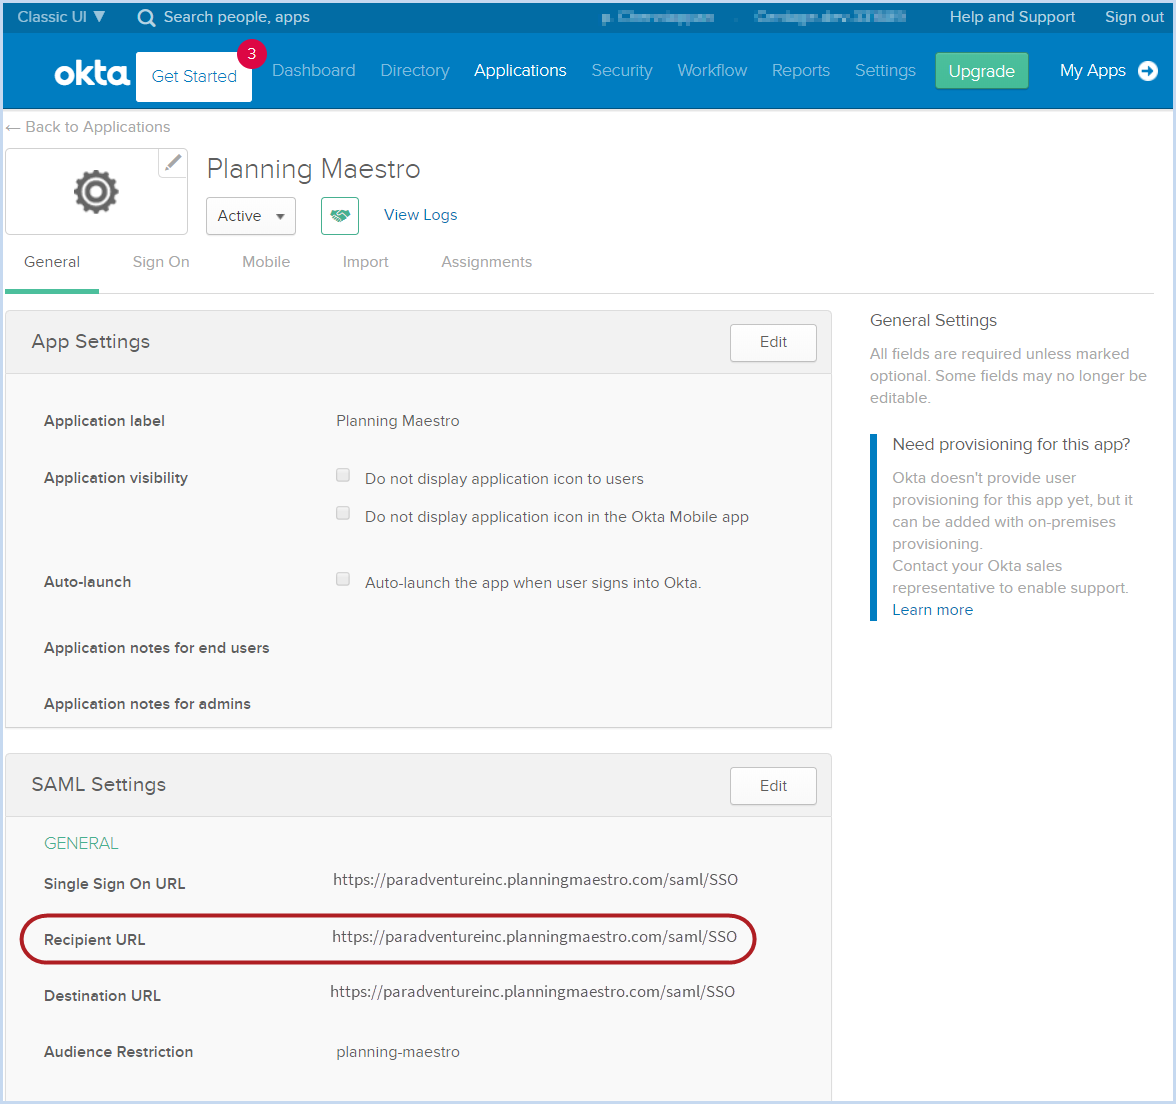The image size is (1176, 1104).
Task: Switch to the Assignments tab
Action: [487, 262]
